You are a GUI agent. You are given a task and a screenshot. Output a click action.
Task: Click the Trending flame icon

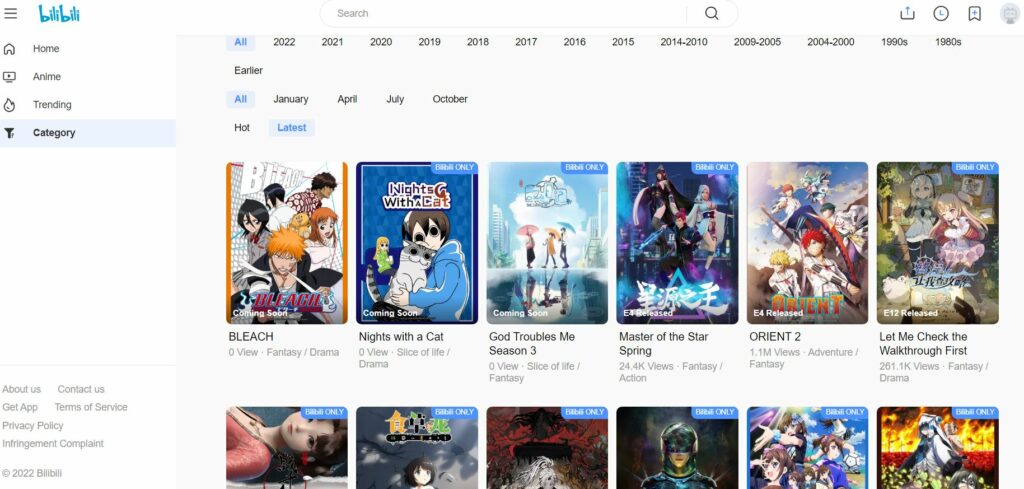coord(9,105)
